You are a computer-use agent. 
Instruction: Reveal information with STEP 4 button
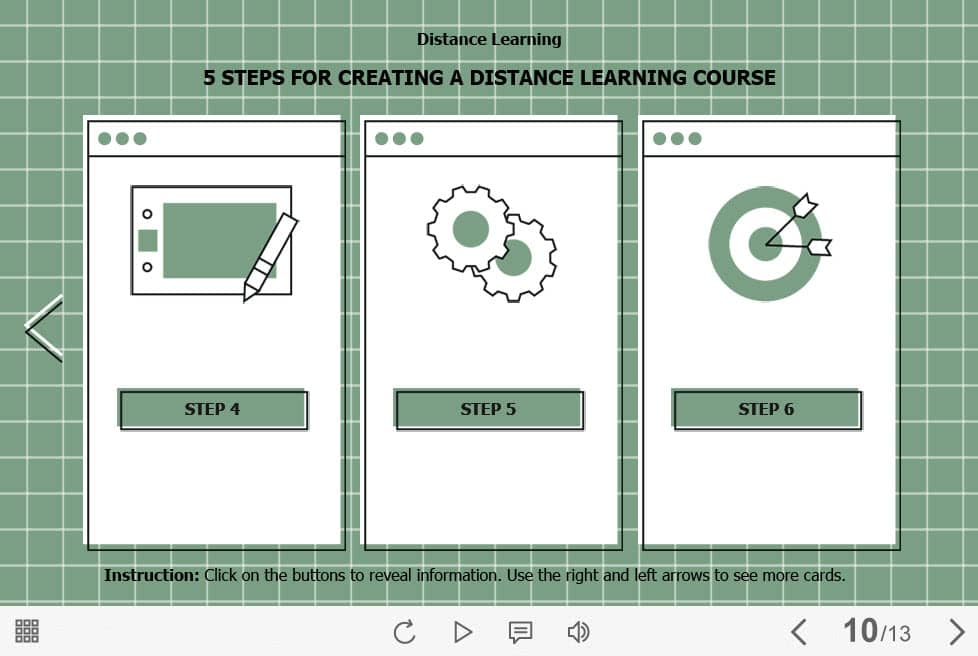pos(213,409)
